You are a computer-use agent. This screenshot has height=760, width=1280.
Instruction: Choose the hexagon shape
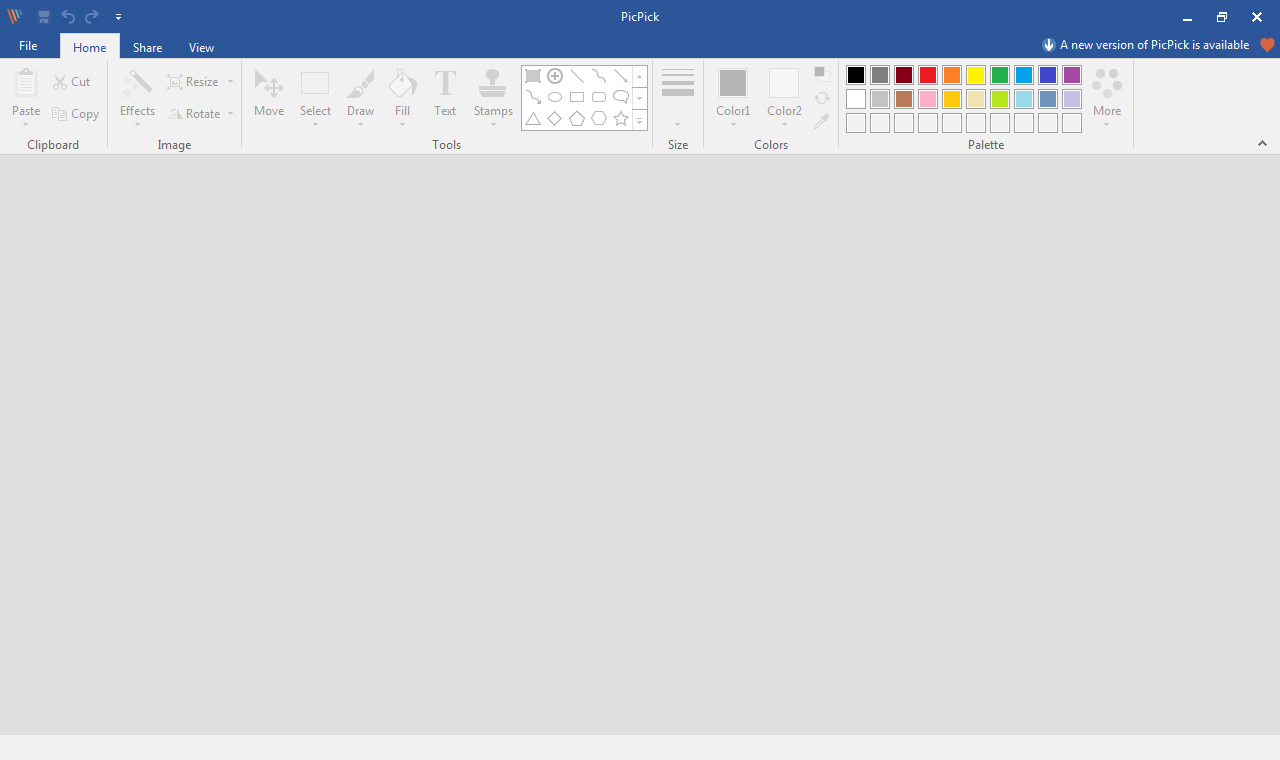click(x=599, y=119)
